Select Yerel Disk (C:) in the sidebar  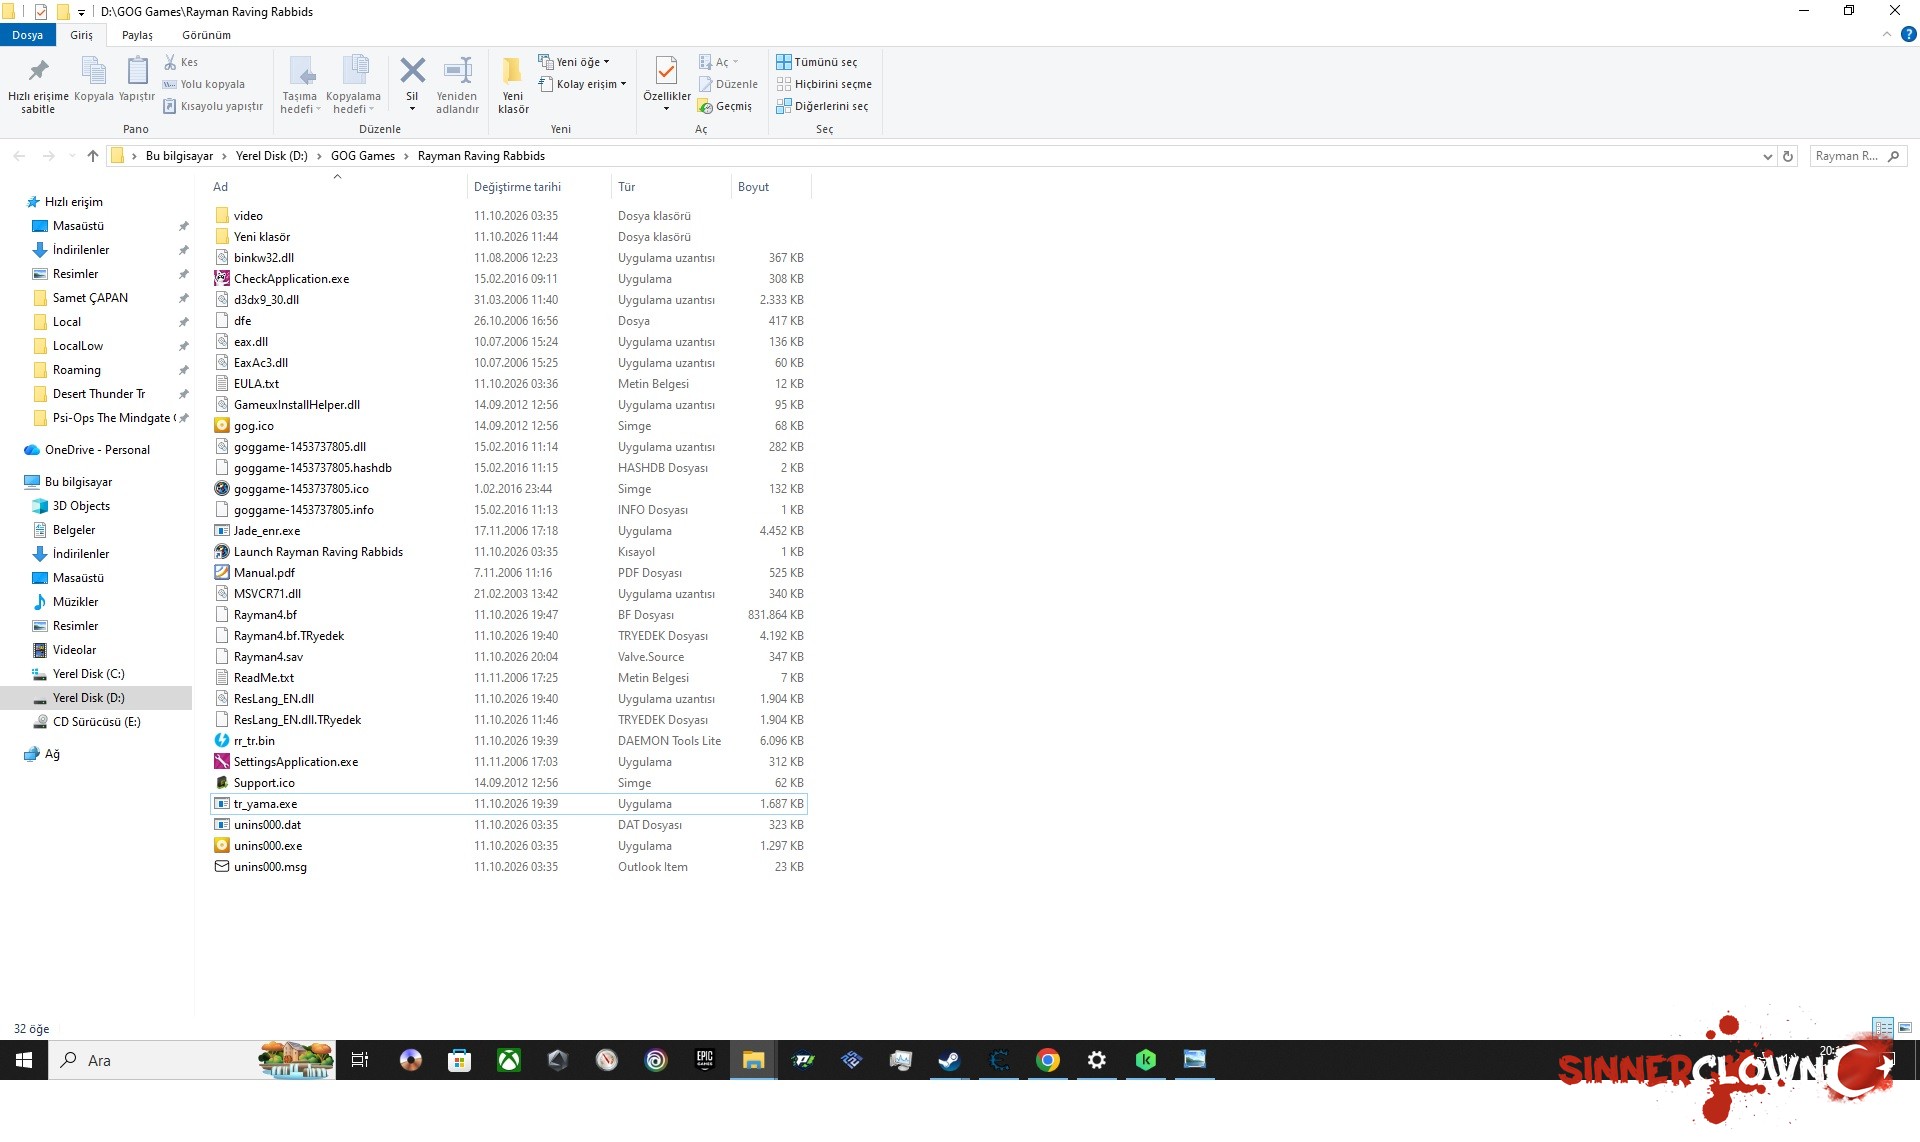tap(88, 674)
